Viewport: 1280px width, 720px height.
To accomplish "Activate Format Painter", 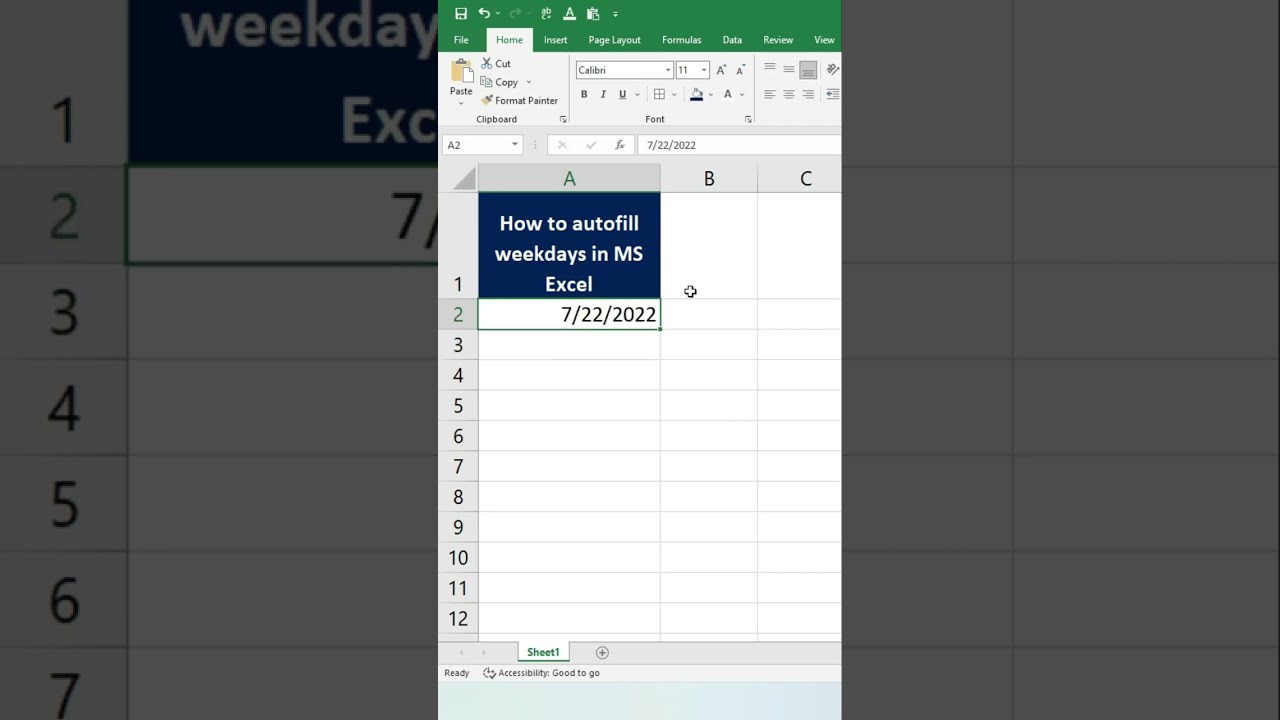I will (519, 100).
